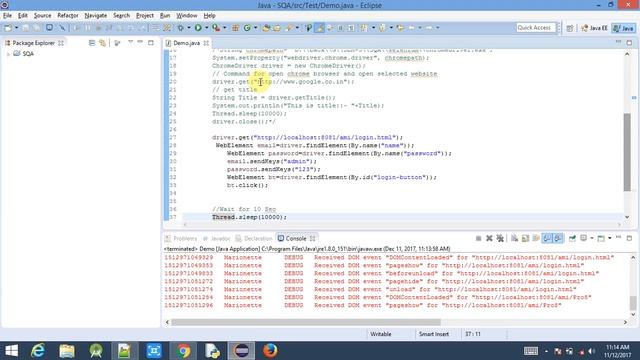The image size is (640, 360).
Task: Open the Open Console dropdown arrow
Action: pyautogui.click(x=609, y=238)
